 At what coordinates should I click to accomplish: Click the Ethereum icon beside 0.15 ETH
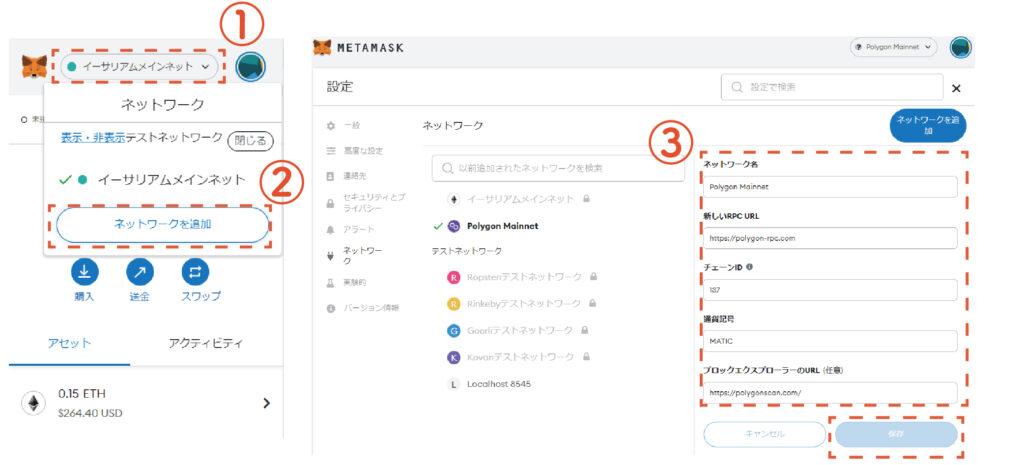tap(33, 404)
